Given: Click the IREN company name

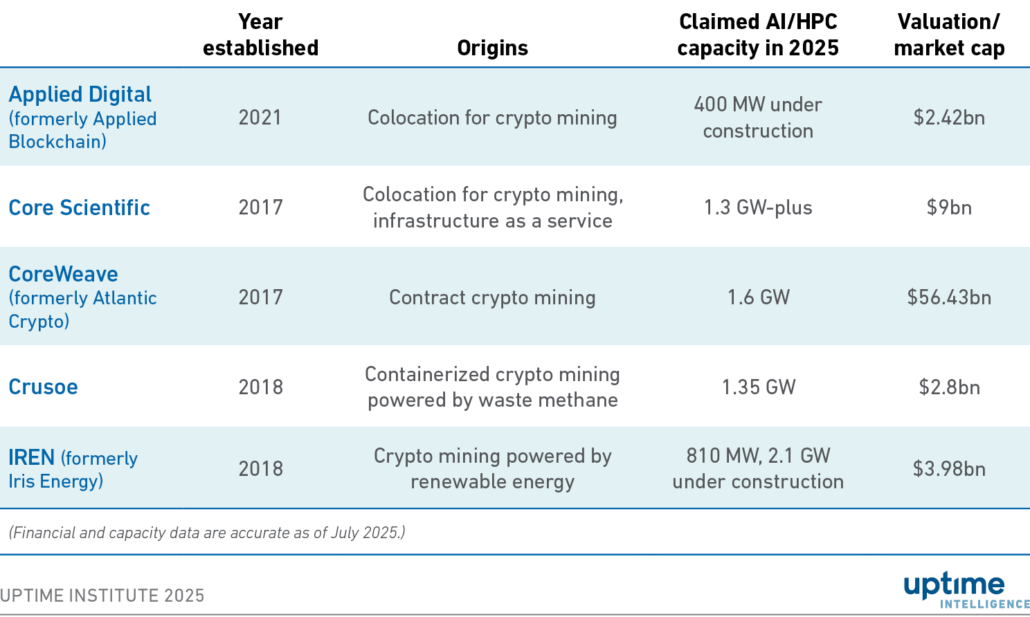Looking at the screenshot, I should 32,458.
